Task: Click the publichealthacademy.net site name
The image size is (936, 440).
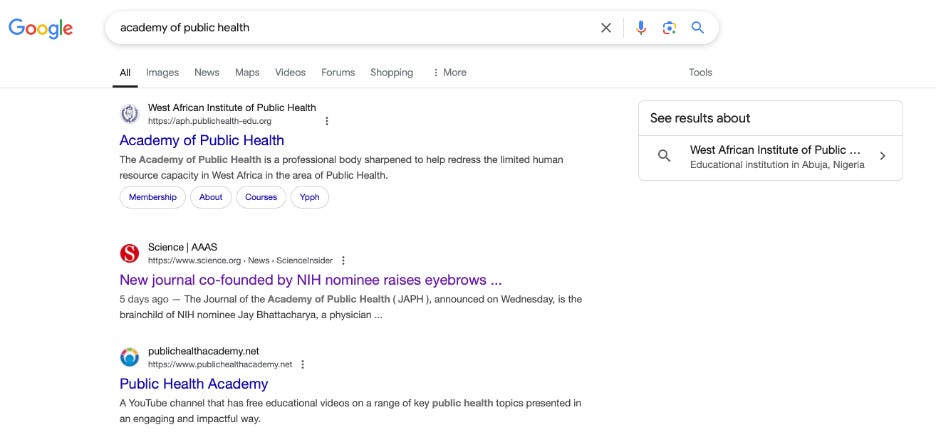Action: [204, 351]
